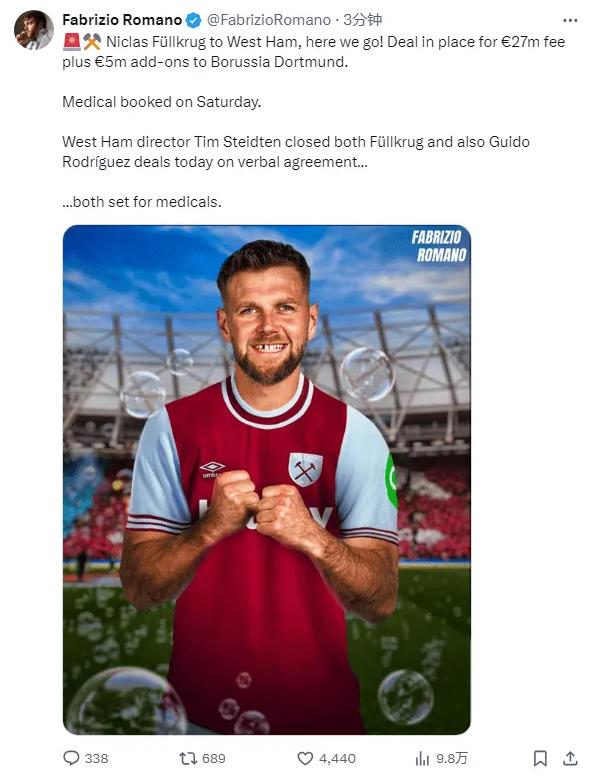Click the like count 4,440
This screenshot has height=776, width=595.
(337, 758)
